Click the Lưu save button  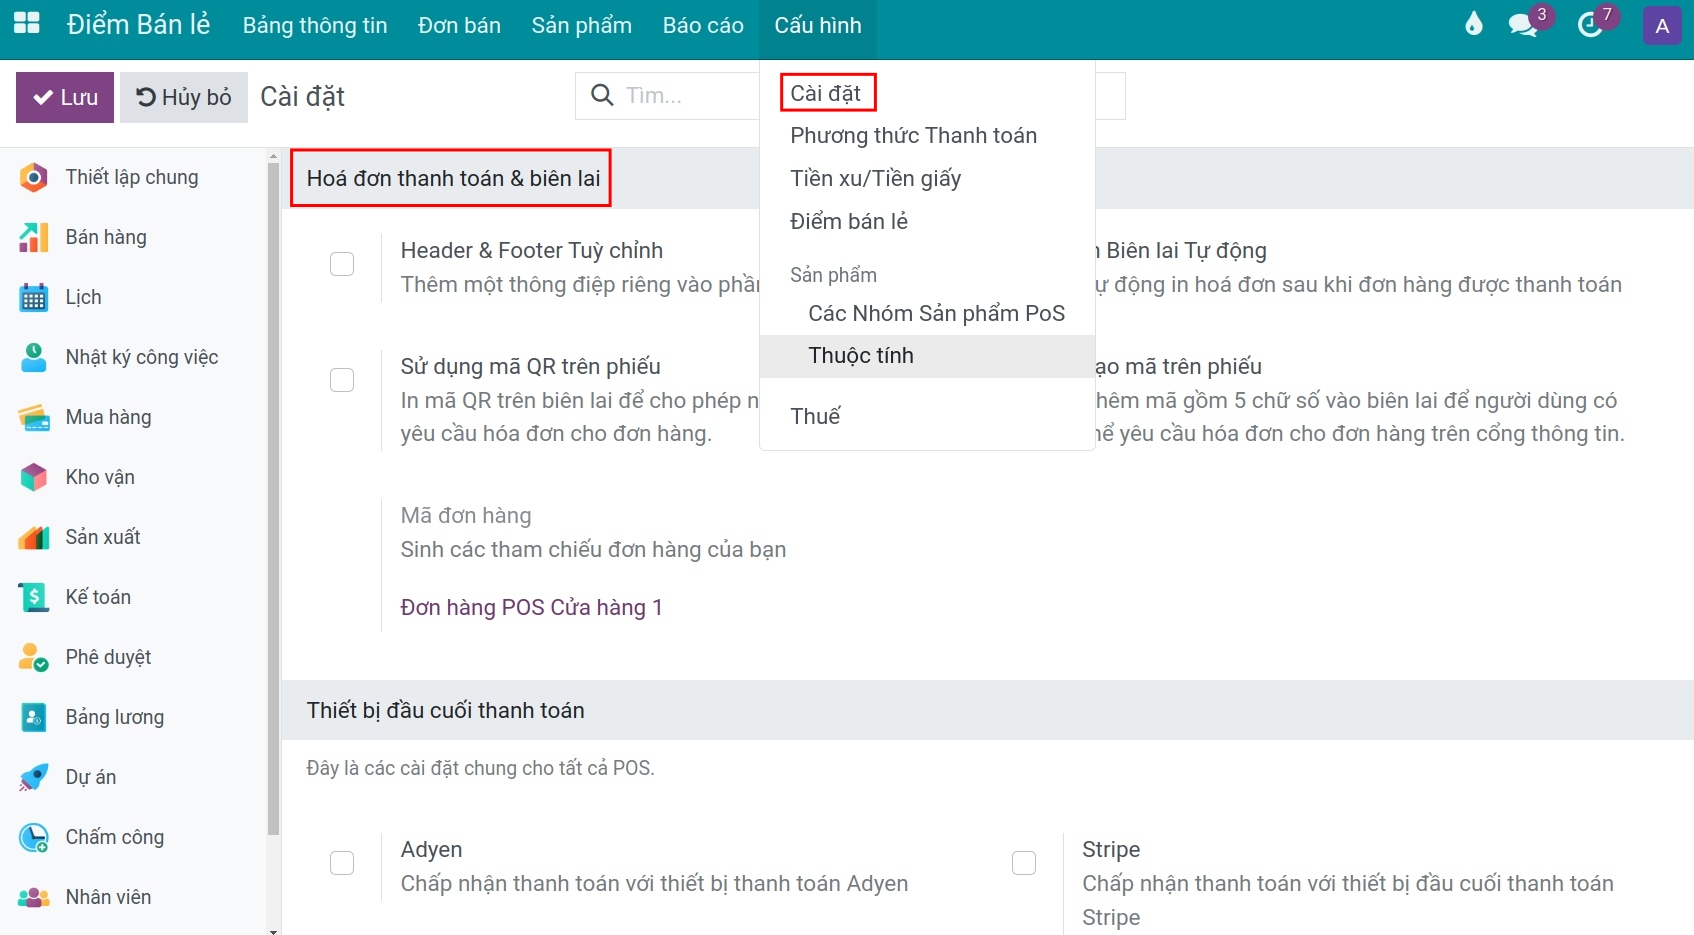[65, 97]
